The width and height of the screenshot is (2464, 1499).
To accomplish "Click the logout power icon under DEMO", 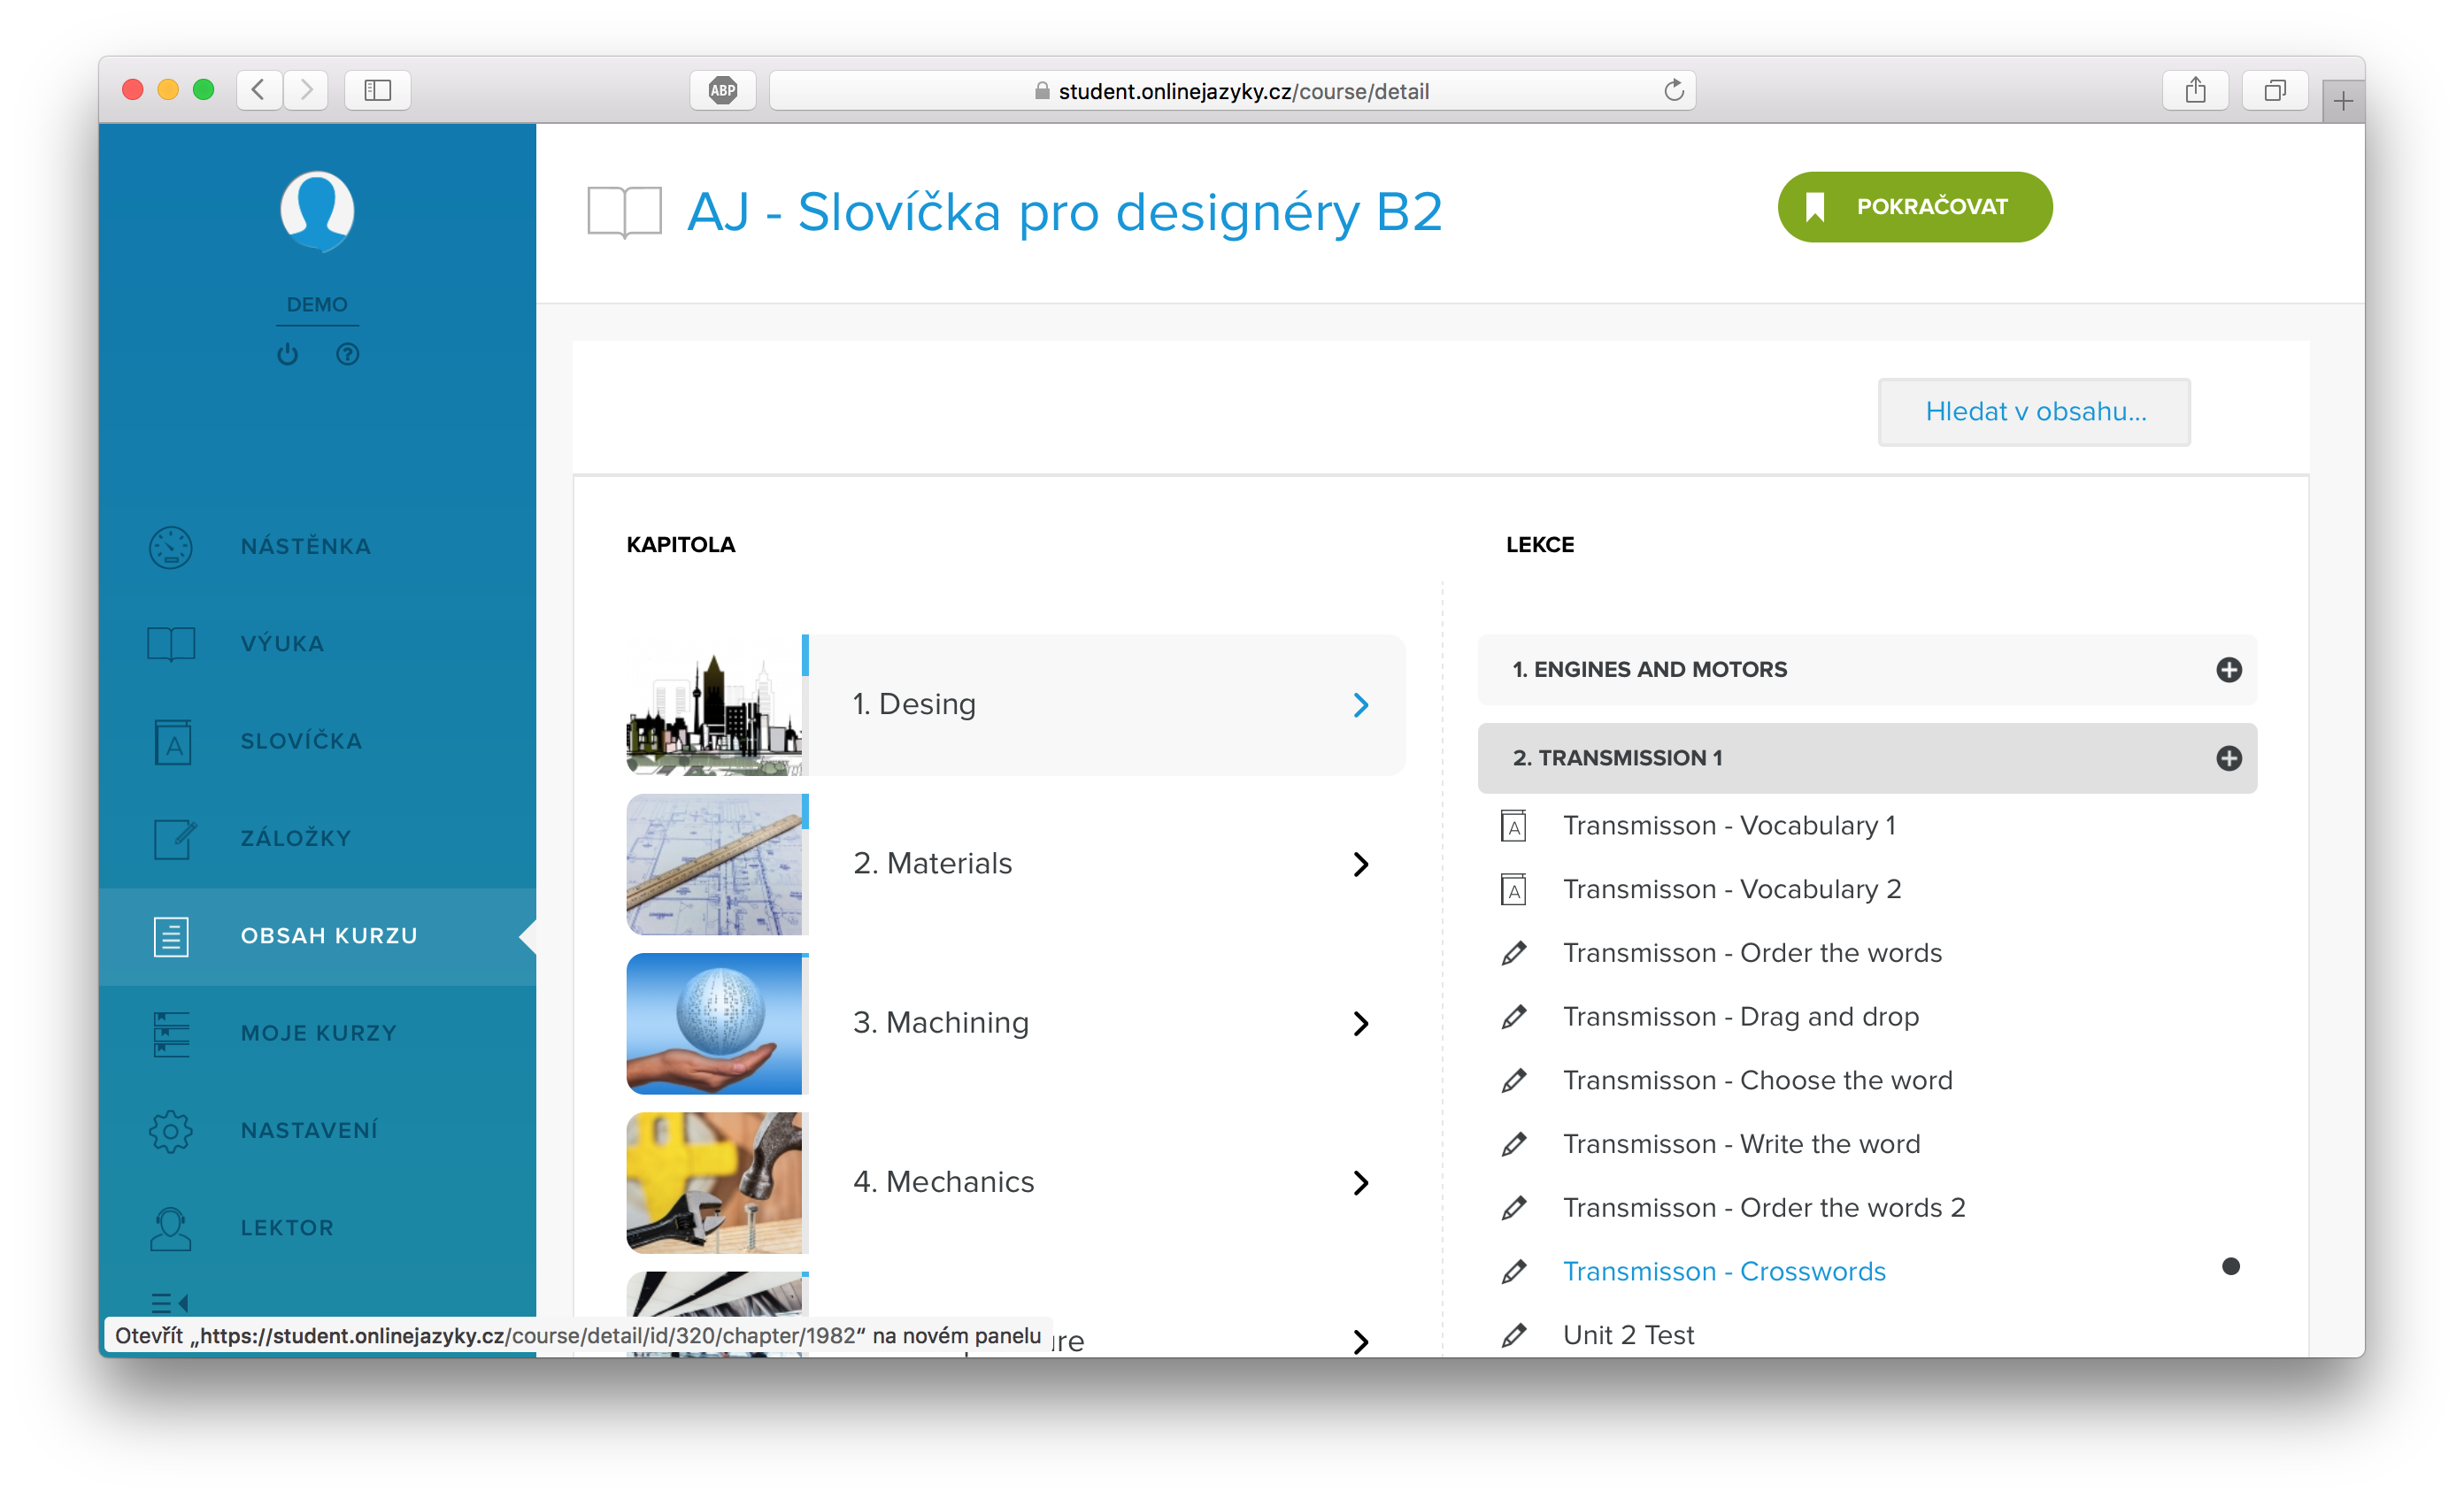I will click(x=288, y=354).
